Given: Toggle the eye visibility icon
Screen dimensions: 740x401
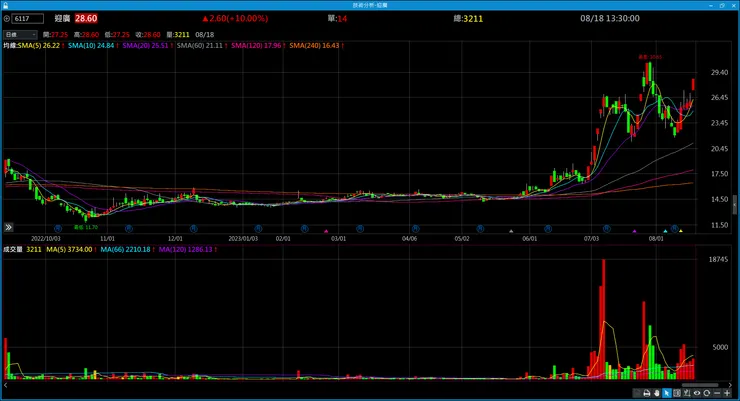Looking at the screenshot, I should click(x=697, y=393).
